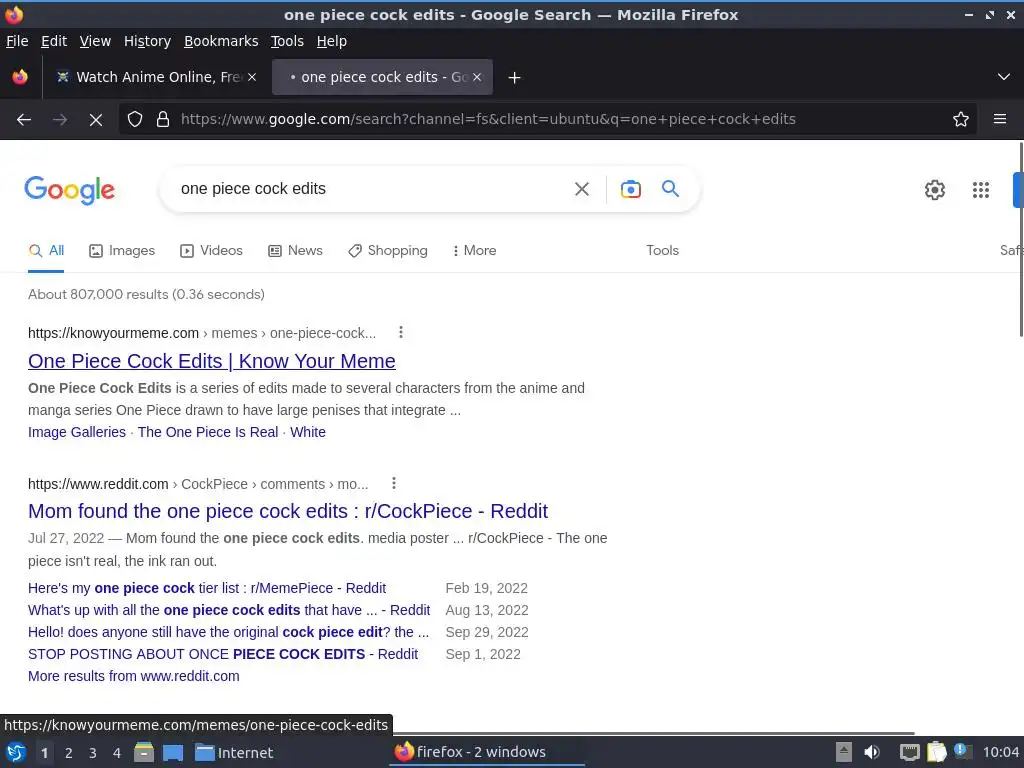Switch to the News tab
Viewport: 1024px width, 768px height.
pos(295,251)
